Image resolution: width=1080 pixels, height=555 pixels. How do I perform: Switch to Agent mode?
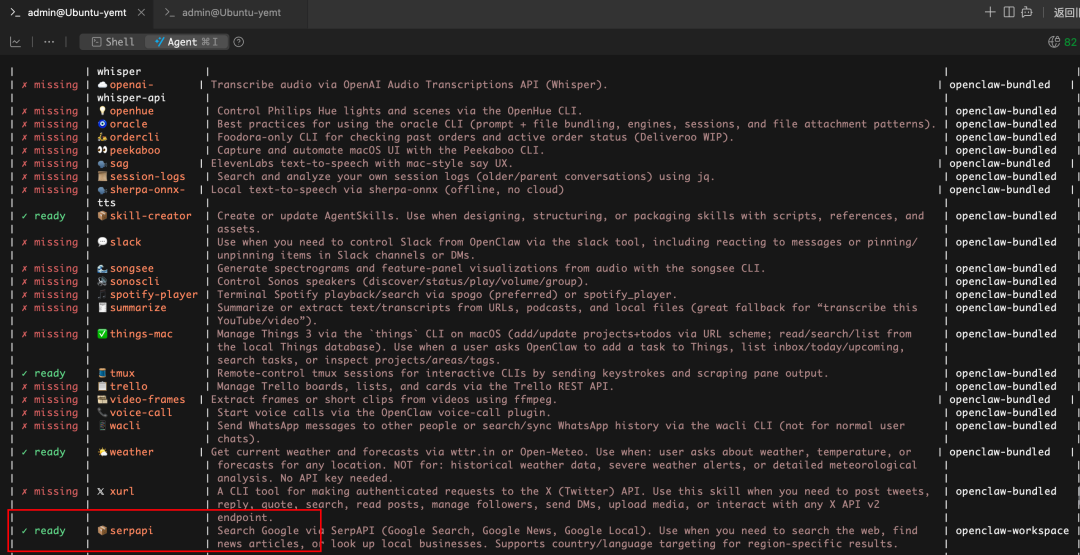click(x=186, y=42)
